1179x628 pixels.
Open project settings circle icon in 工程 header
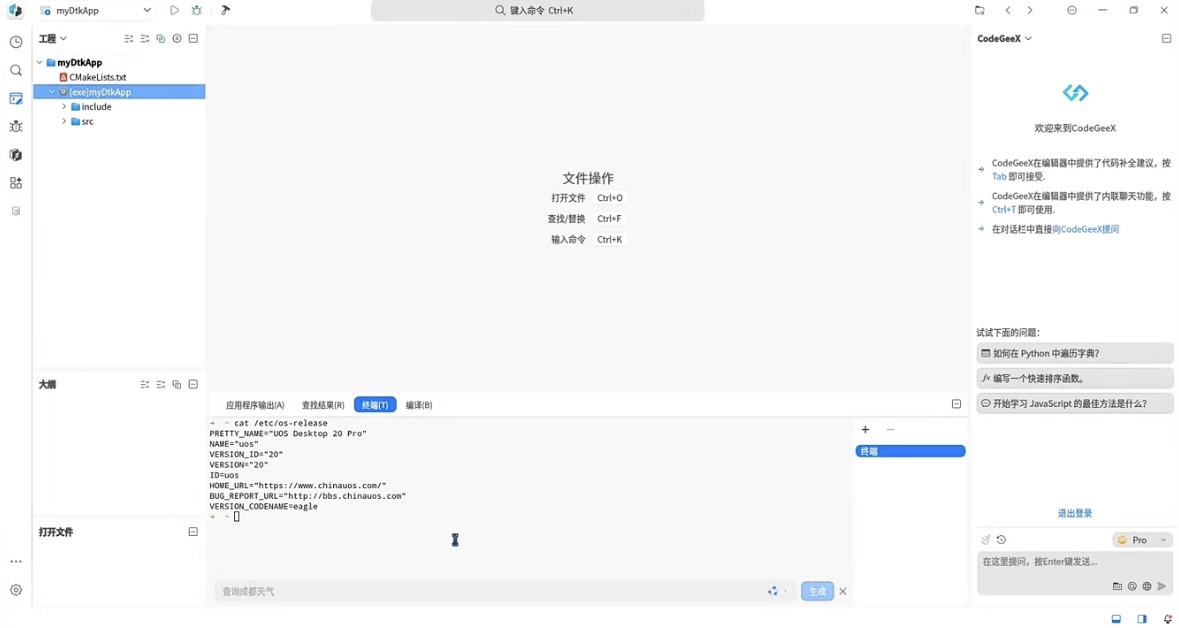177,38
